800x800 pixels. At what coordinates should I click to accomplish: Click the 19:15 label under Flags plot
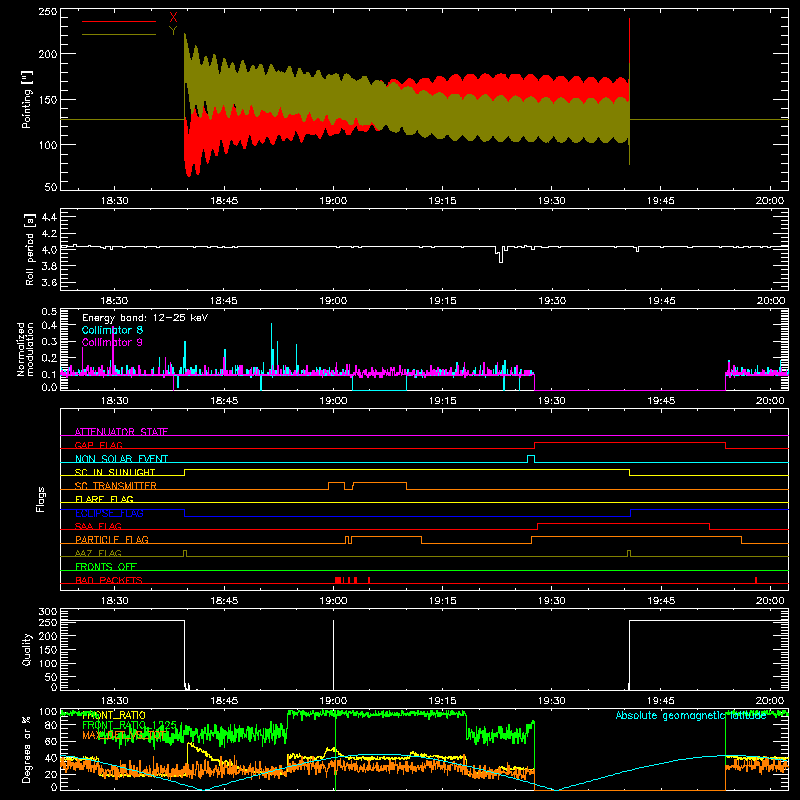442,601
